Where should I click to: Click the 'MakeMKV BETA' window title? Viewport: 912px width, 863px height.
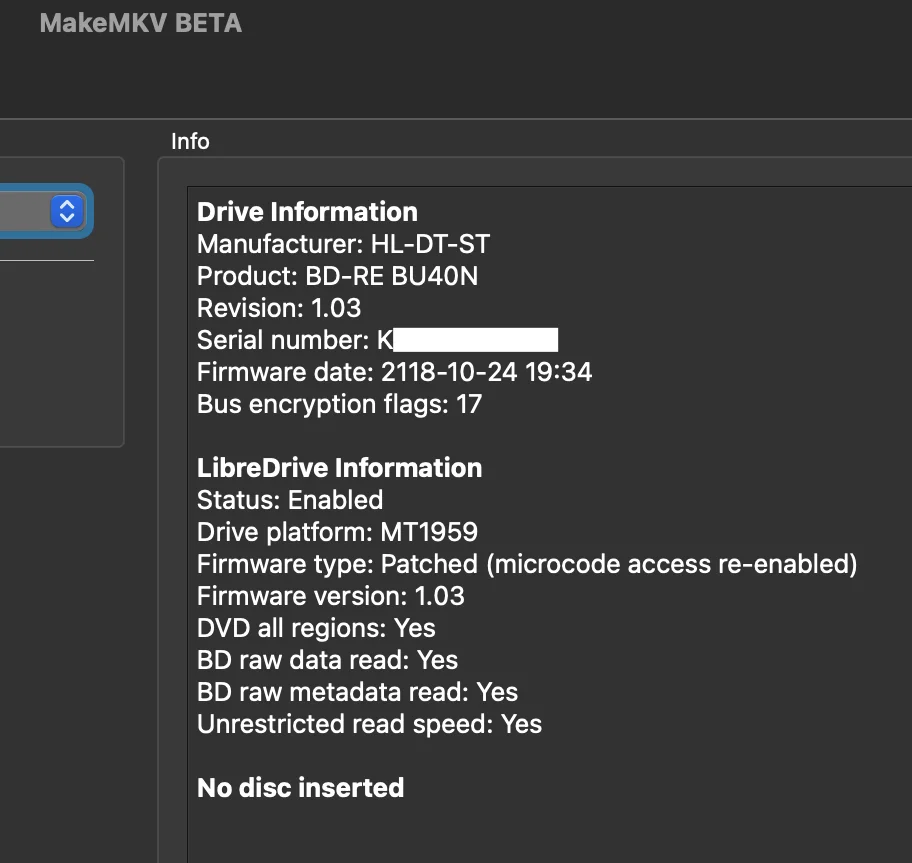coord(141,23)
